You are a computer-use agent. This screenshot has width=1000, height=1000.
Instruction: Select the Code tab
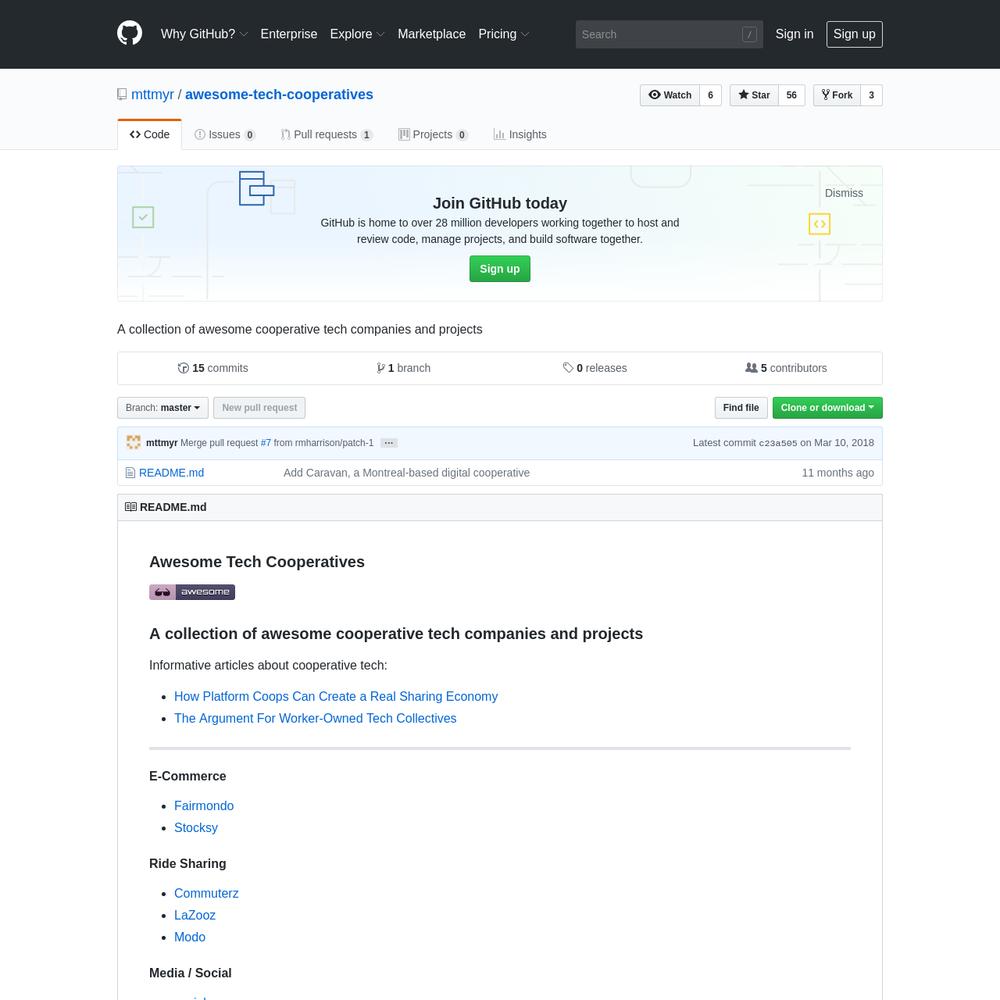[149, 135]
